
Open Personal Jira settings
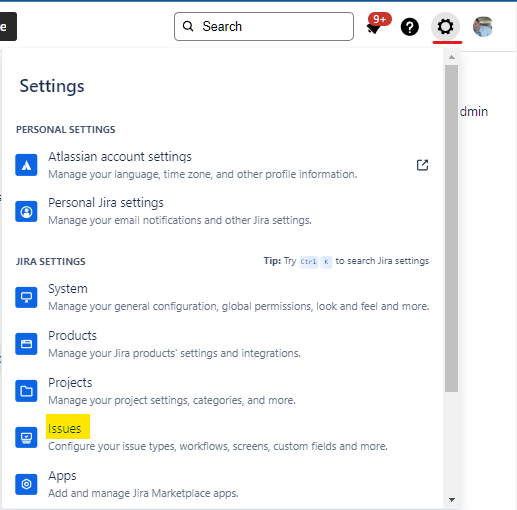pos(106,203)
